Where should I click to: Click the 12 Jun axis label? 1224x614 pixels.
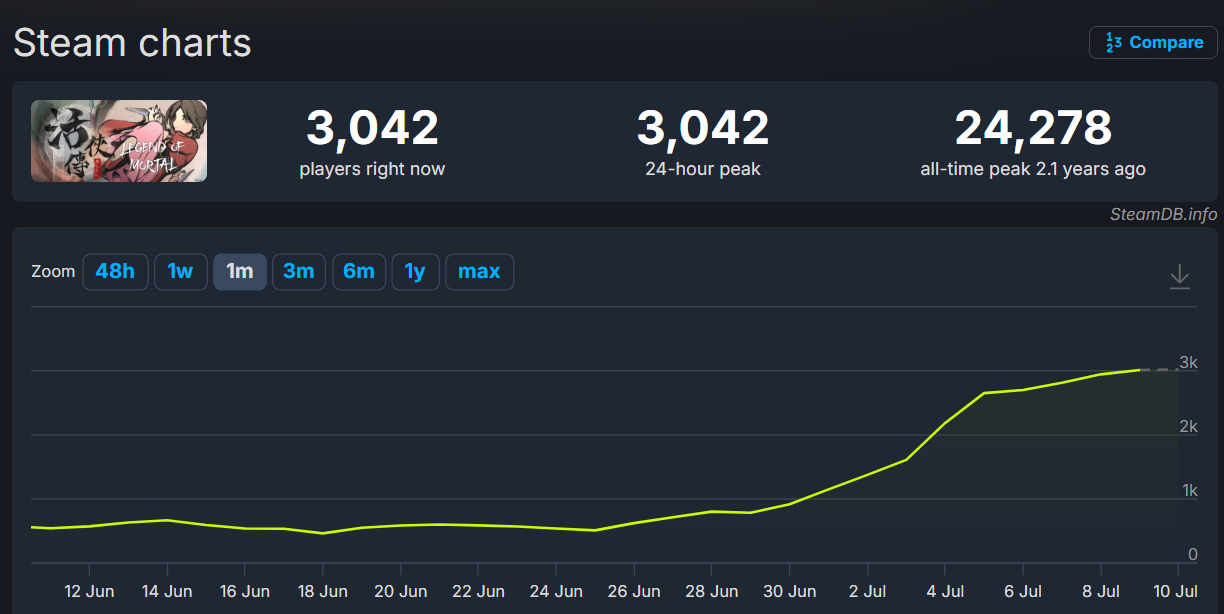(89, 591)
